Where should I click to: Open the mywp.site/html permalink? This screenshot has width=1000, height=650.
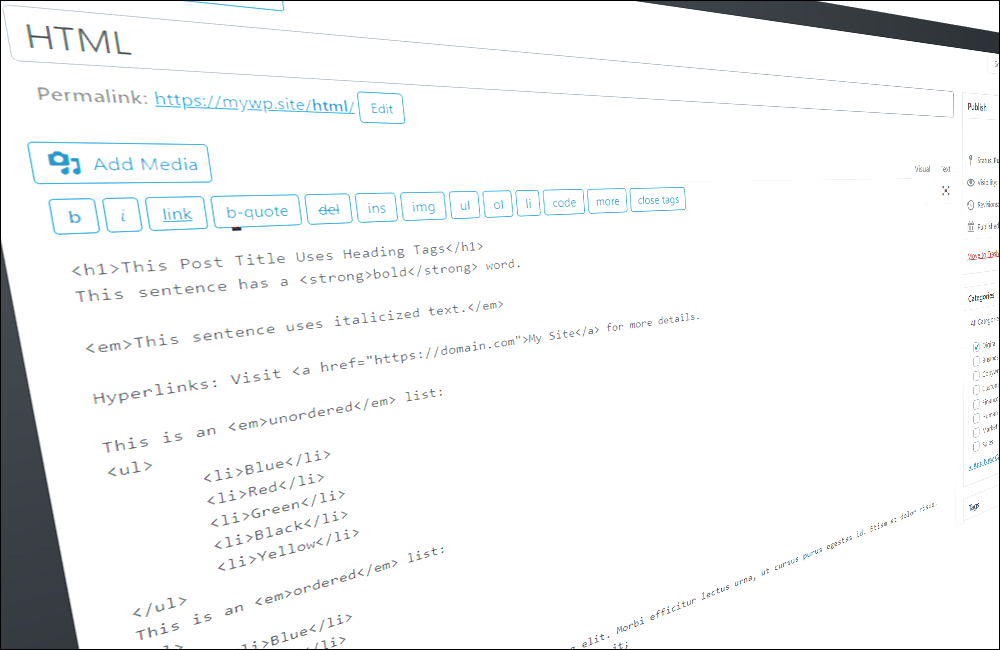click(254, 103)
